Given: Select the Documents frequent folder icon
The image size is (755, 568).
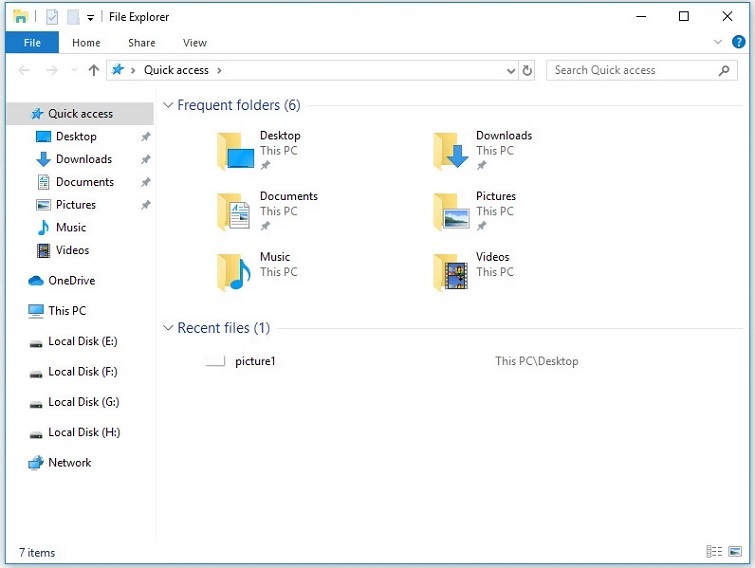Looking at the screenshot, I should pyautogui.click(x=234, y=212).
